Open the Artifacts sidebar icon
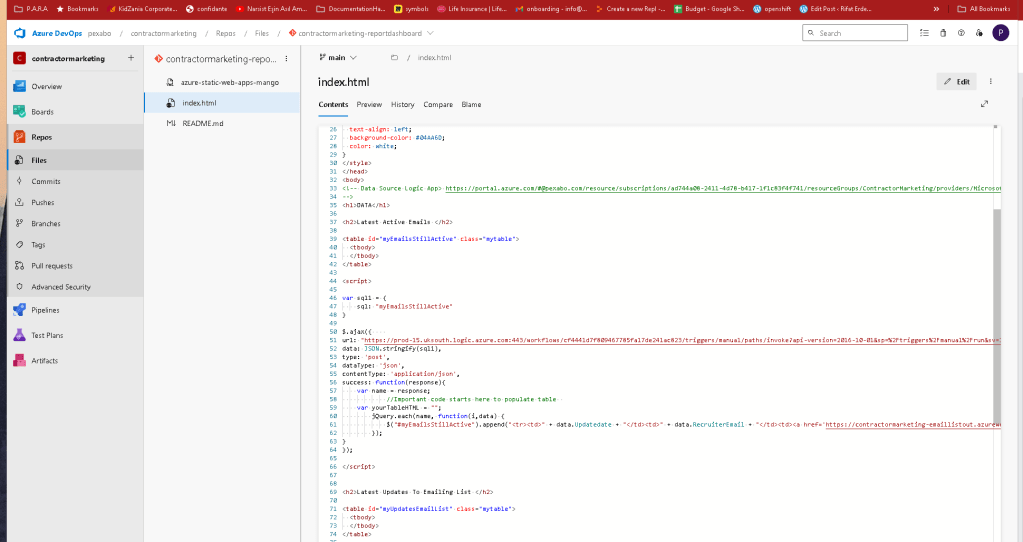This screenshot has width=1023, height=542. pos(20,360)
